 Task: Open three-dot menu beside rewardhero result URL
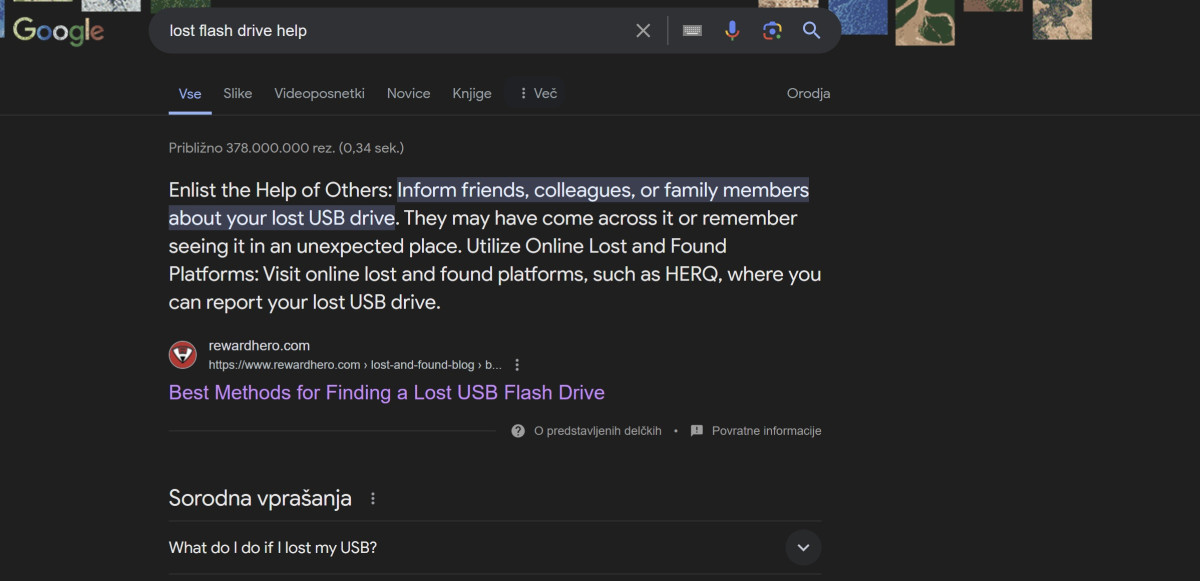coord(517,365)
